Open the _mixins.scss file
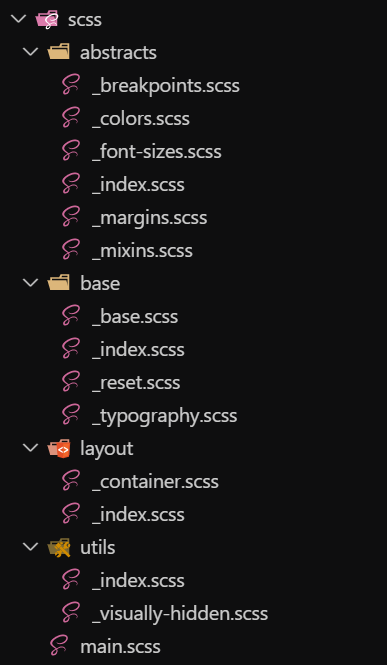The height and width of the screenshot is (665, 387). (142, 251)
